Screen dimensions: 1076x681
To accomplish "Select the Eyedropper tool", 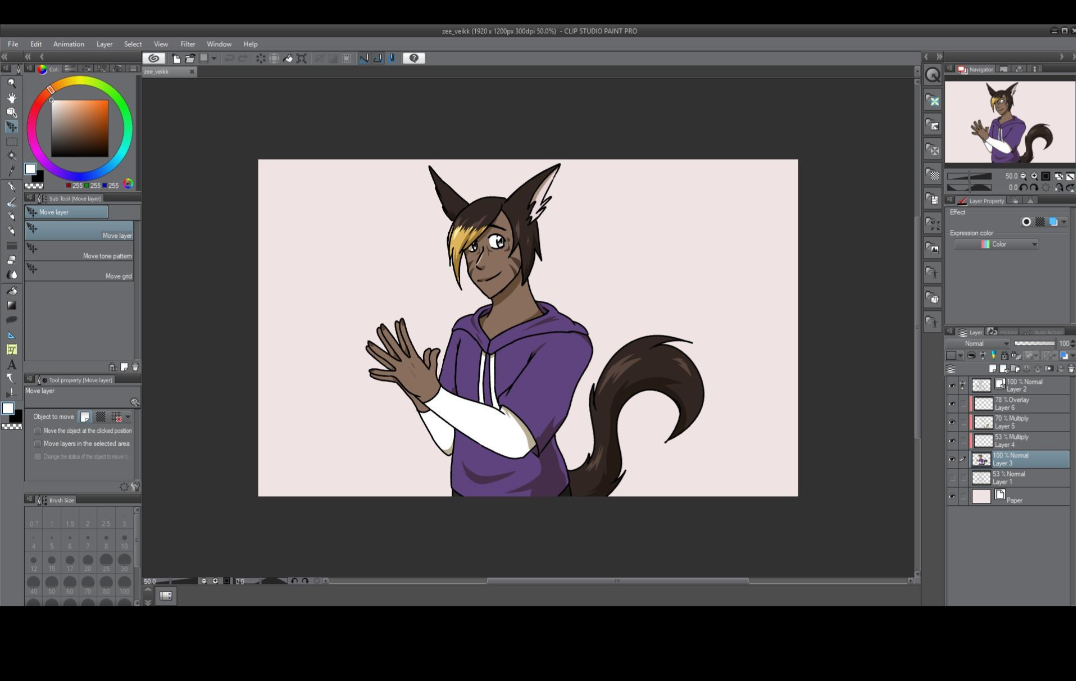I will [x=12, y=172].
